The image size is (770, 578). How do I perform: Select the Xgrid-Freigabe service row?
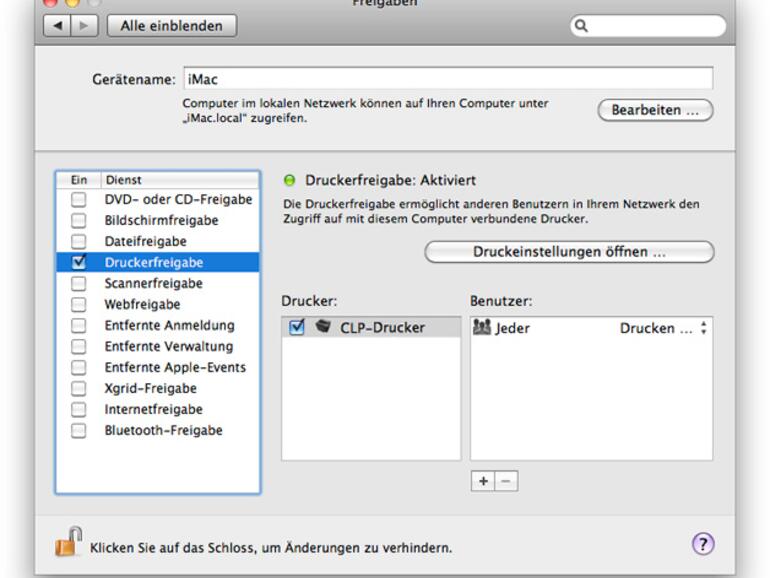pos(158,388)
